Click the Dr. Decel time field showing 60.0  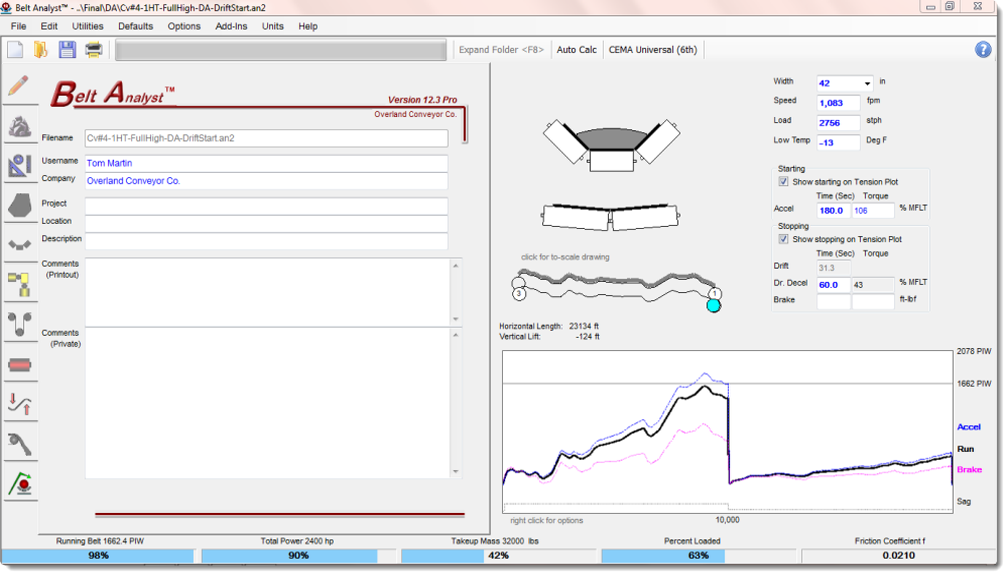(834, 285)
